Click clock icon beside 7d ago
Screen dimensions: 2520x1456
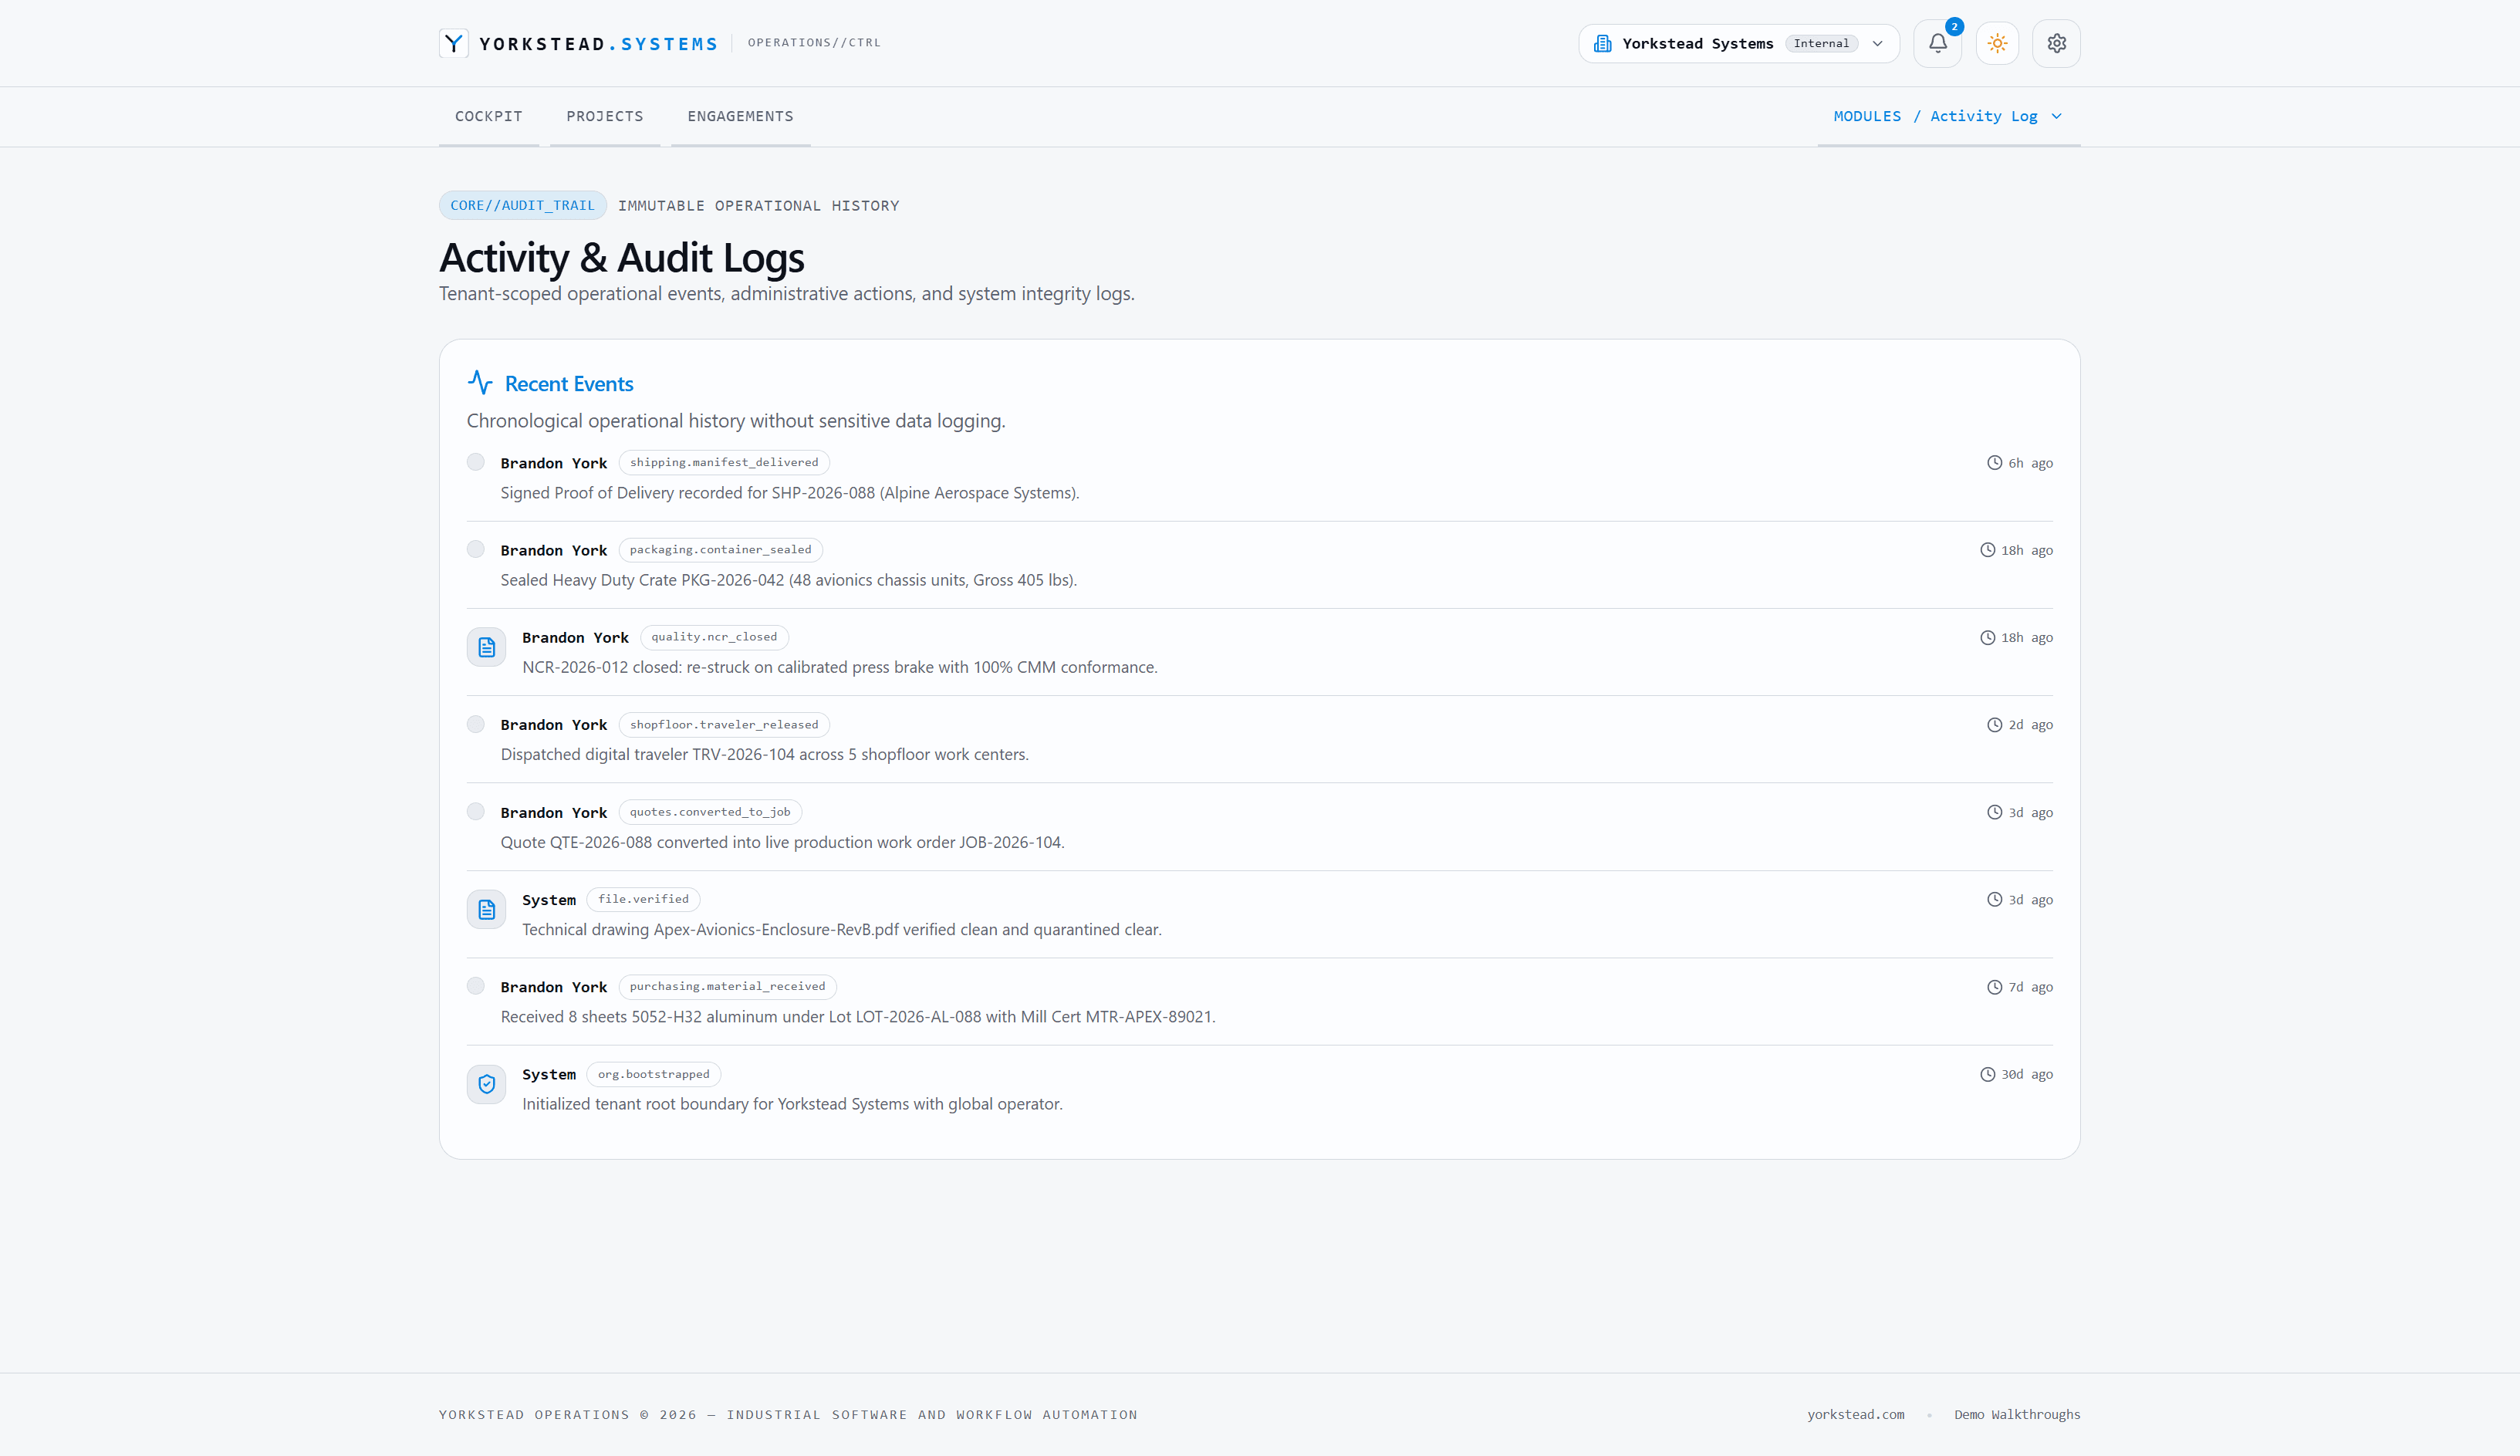(1994, 987)
